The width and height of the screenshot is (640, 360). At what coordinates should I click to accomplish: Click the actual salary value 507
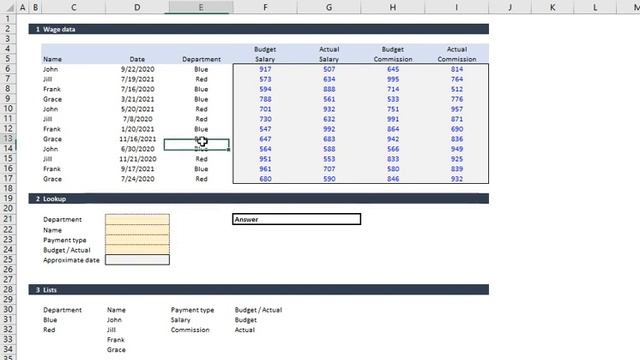[x=329, y=69]
